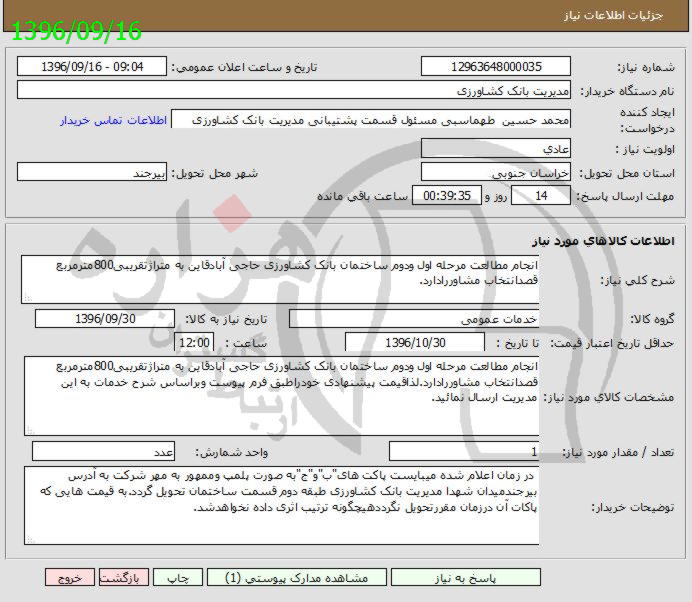
Task: Click the label گروه کالا
Action: (652, 319)
